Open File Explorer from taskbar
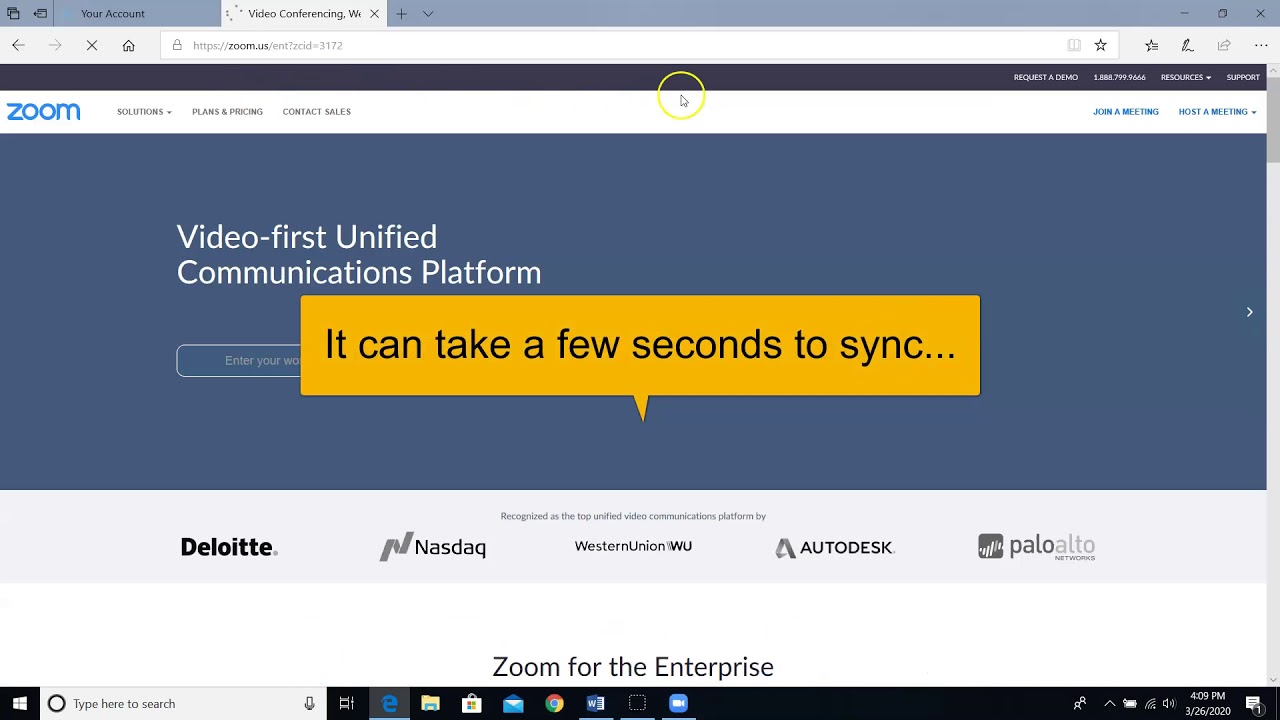This screenshot has height=720, width=1280. pyautogui.click(x=430, y=704)
